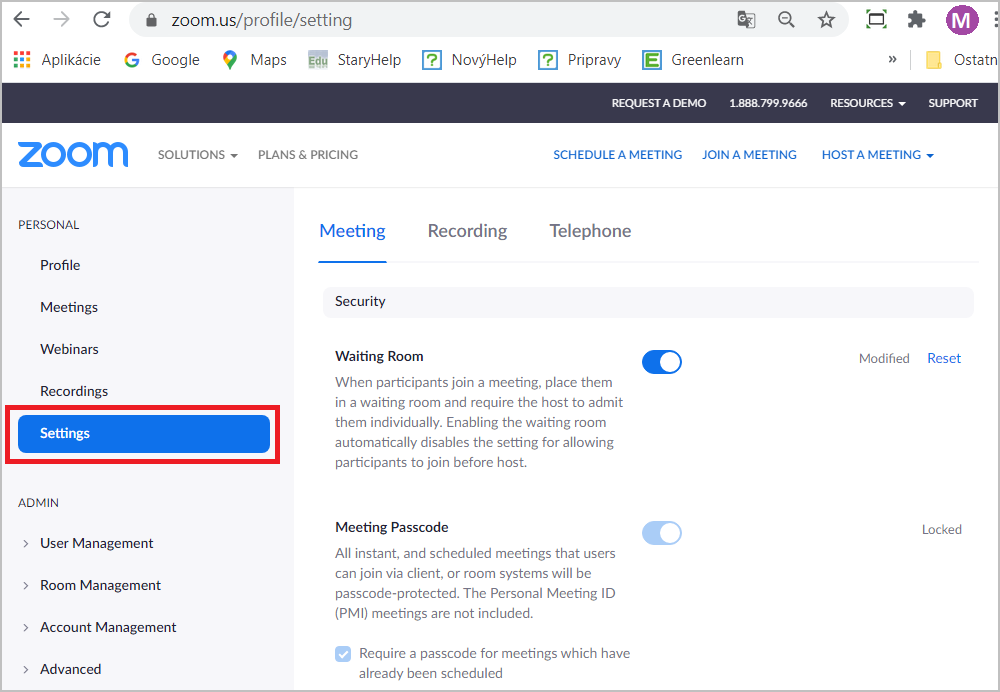Click the browser back arrow
1000x692 pixels.
(22, 20)
